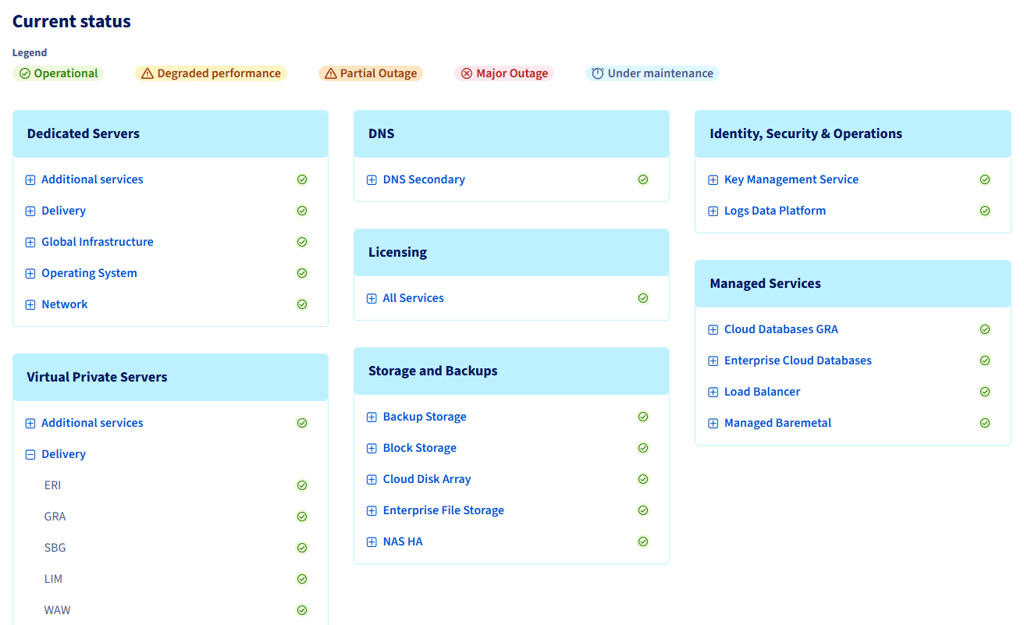Open the Enterprise Cloud Databases link
The image size is (1024, 625).
pos(798,361)
